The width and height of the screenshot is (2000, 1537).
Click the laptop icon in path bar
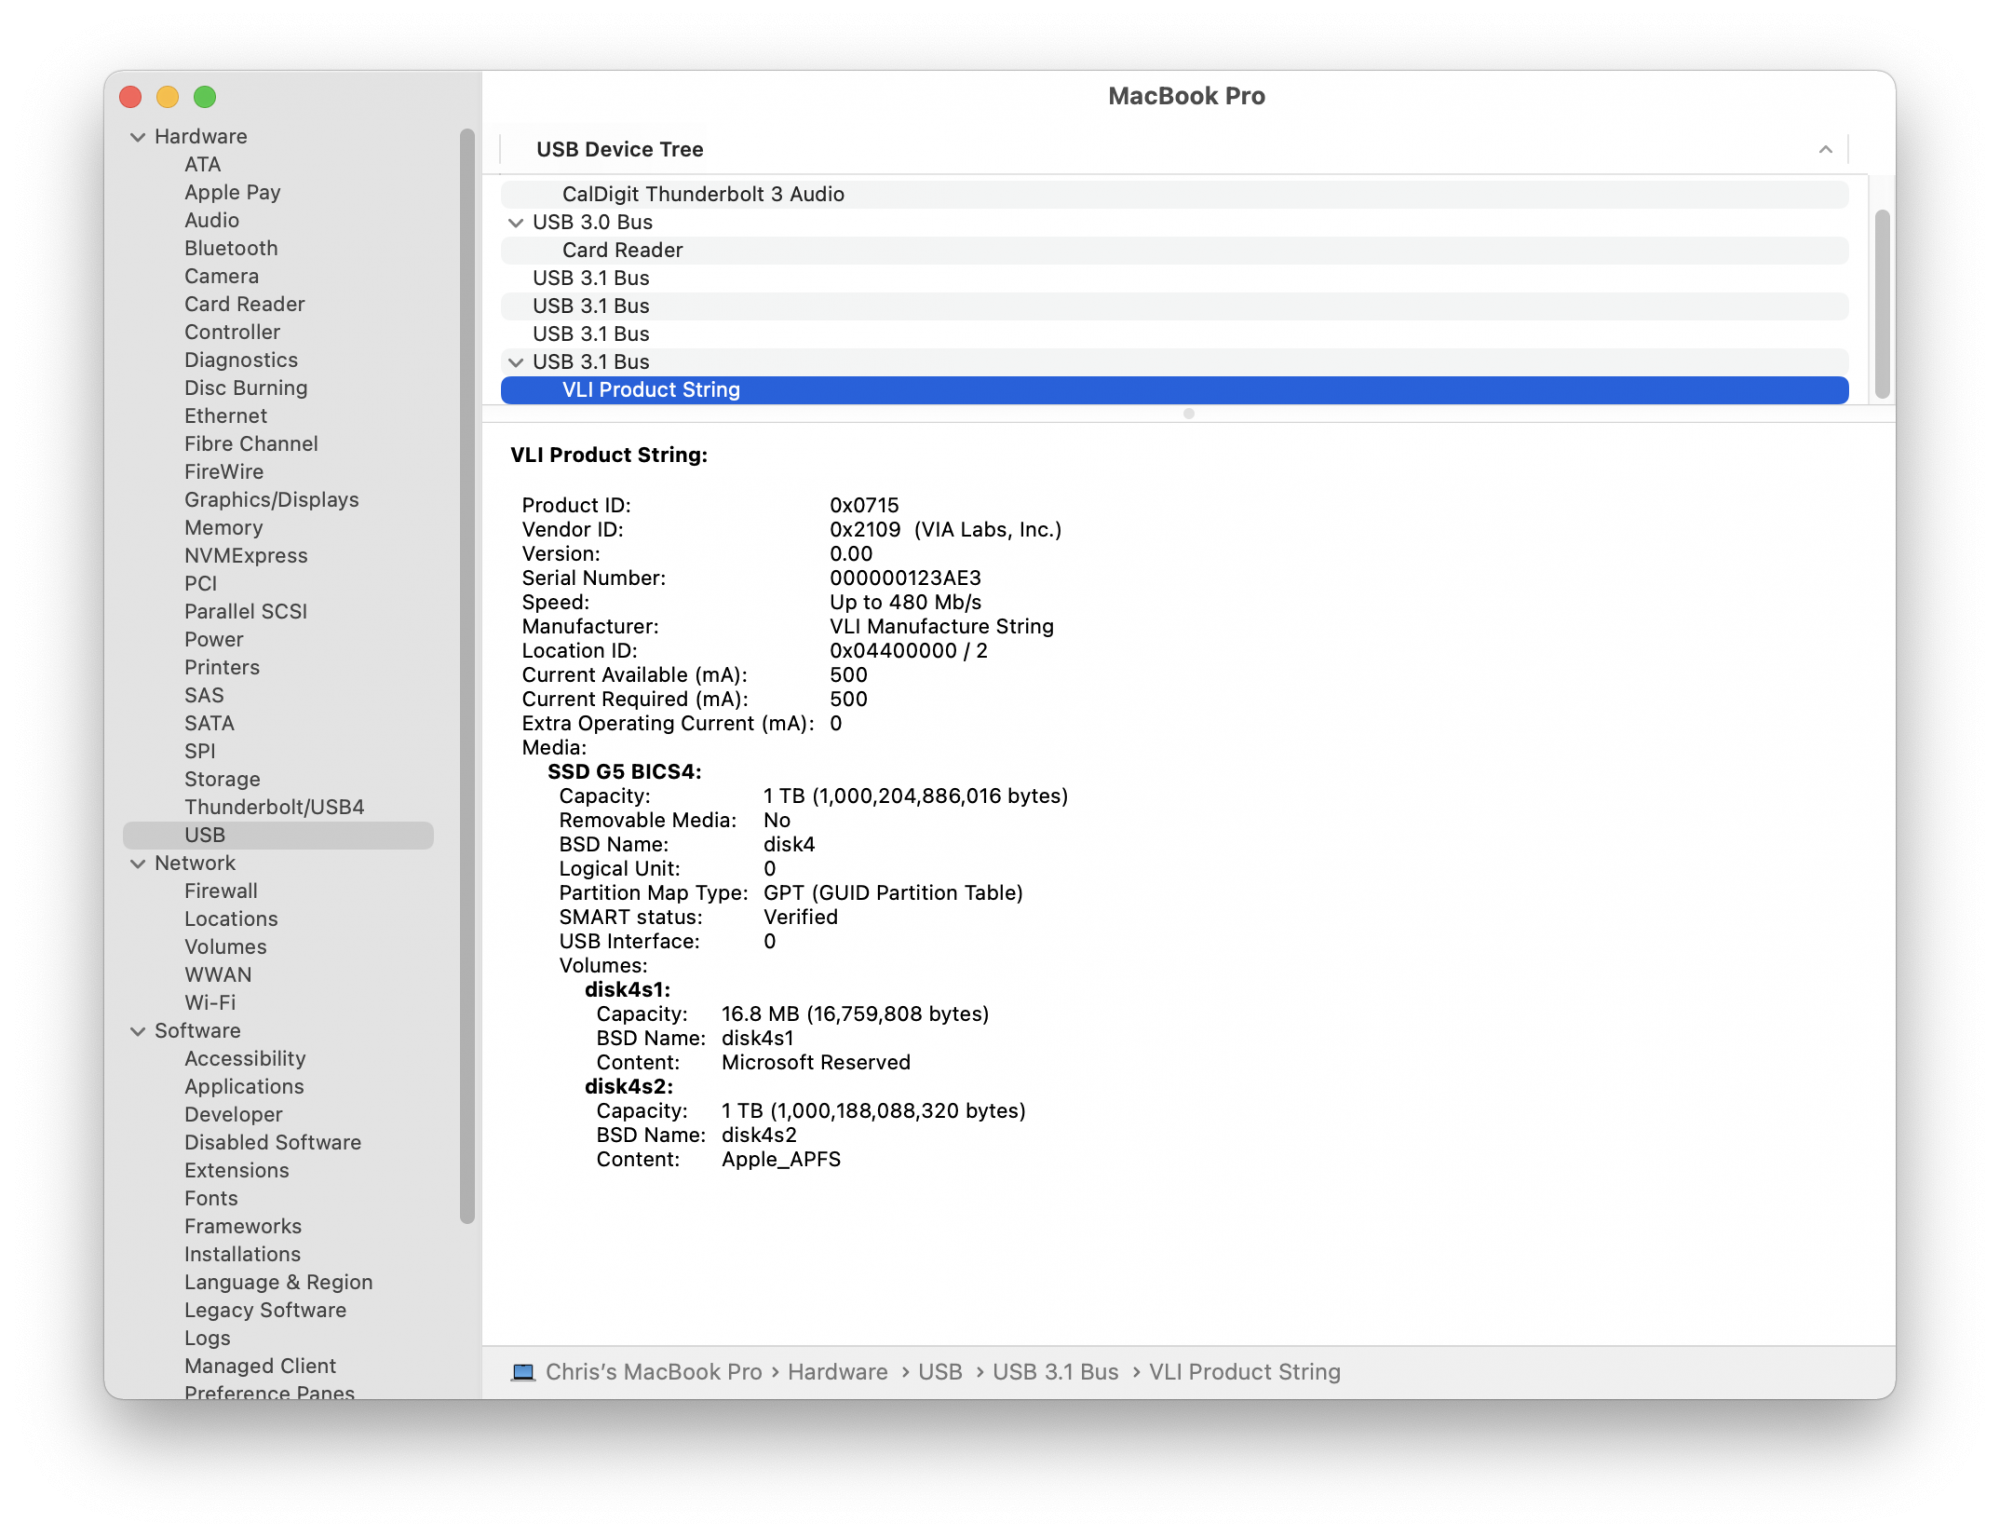522,1372
